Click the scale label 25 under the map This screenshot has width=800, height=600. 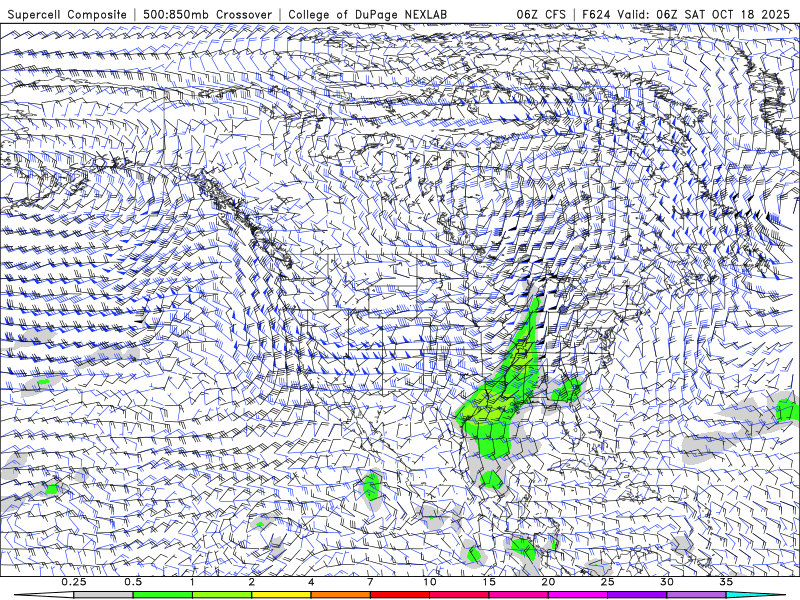click(x=607, y=582)
